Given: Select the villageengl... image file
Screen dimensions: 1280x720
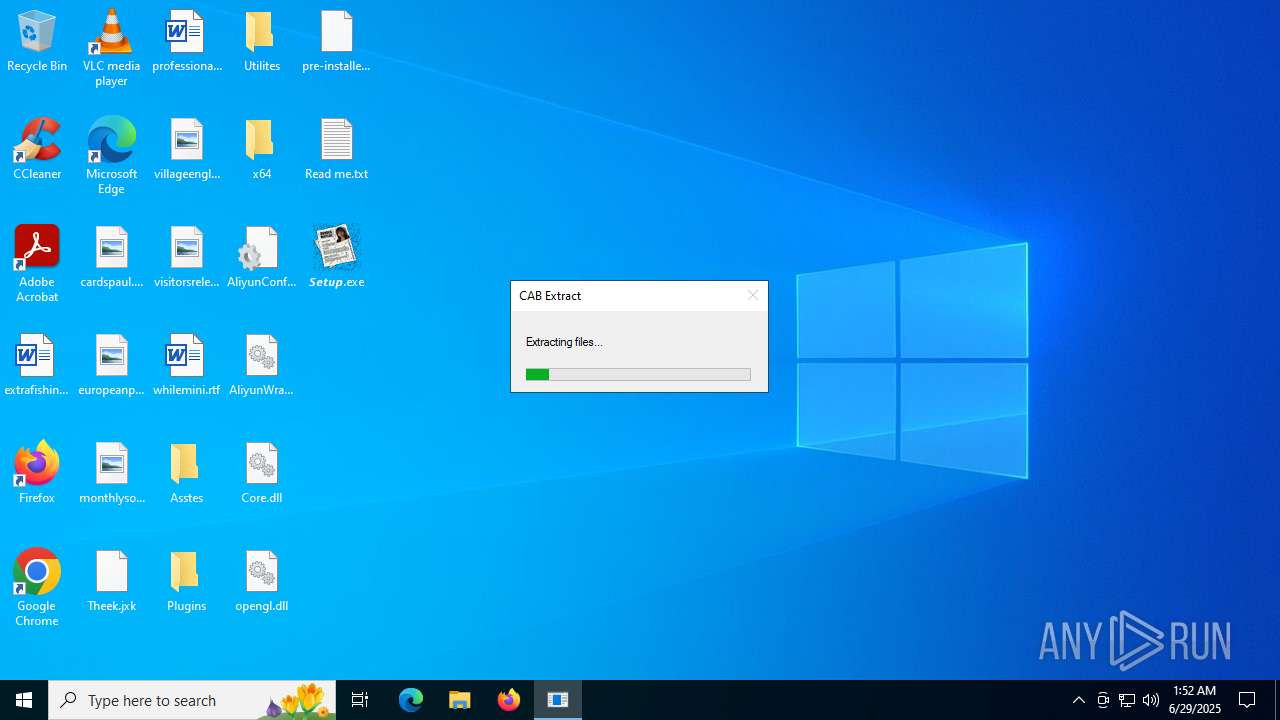Looking at the screenshot, I should click(x=186, y=149).
